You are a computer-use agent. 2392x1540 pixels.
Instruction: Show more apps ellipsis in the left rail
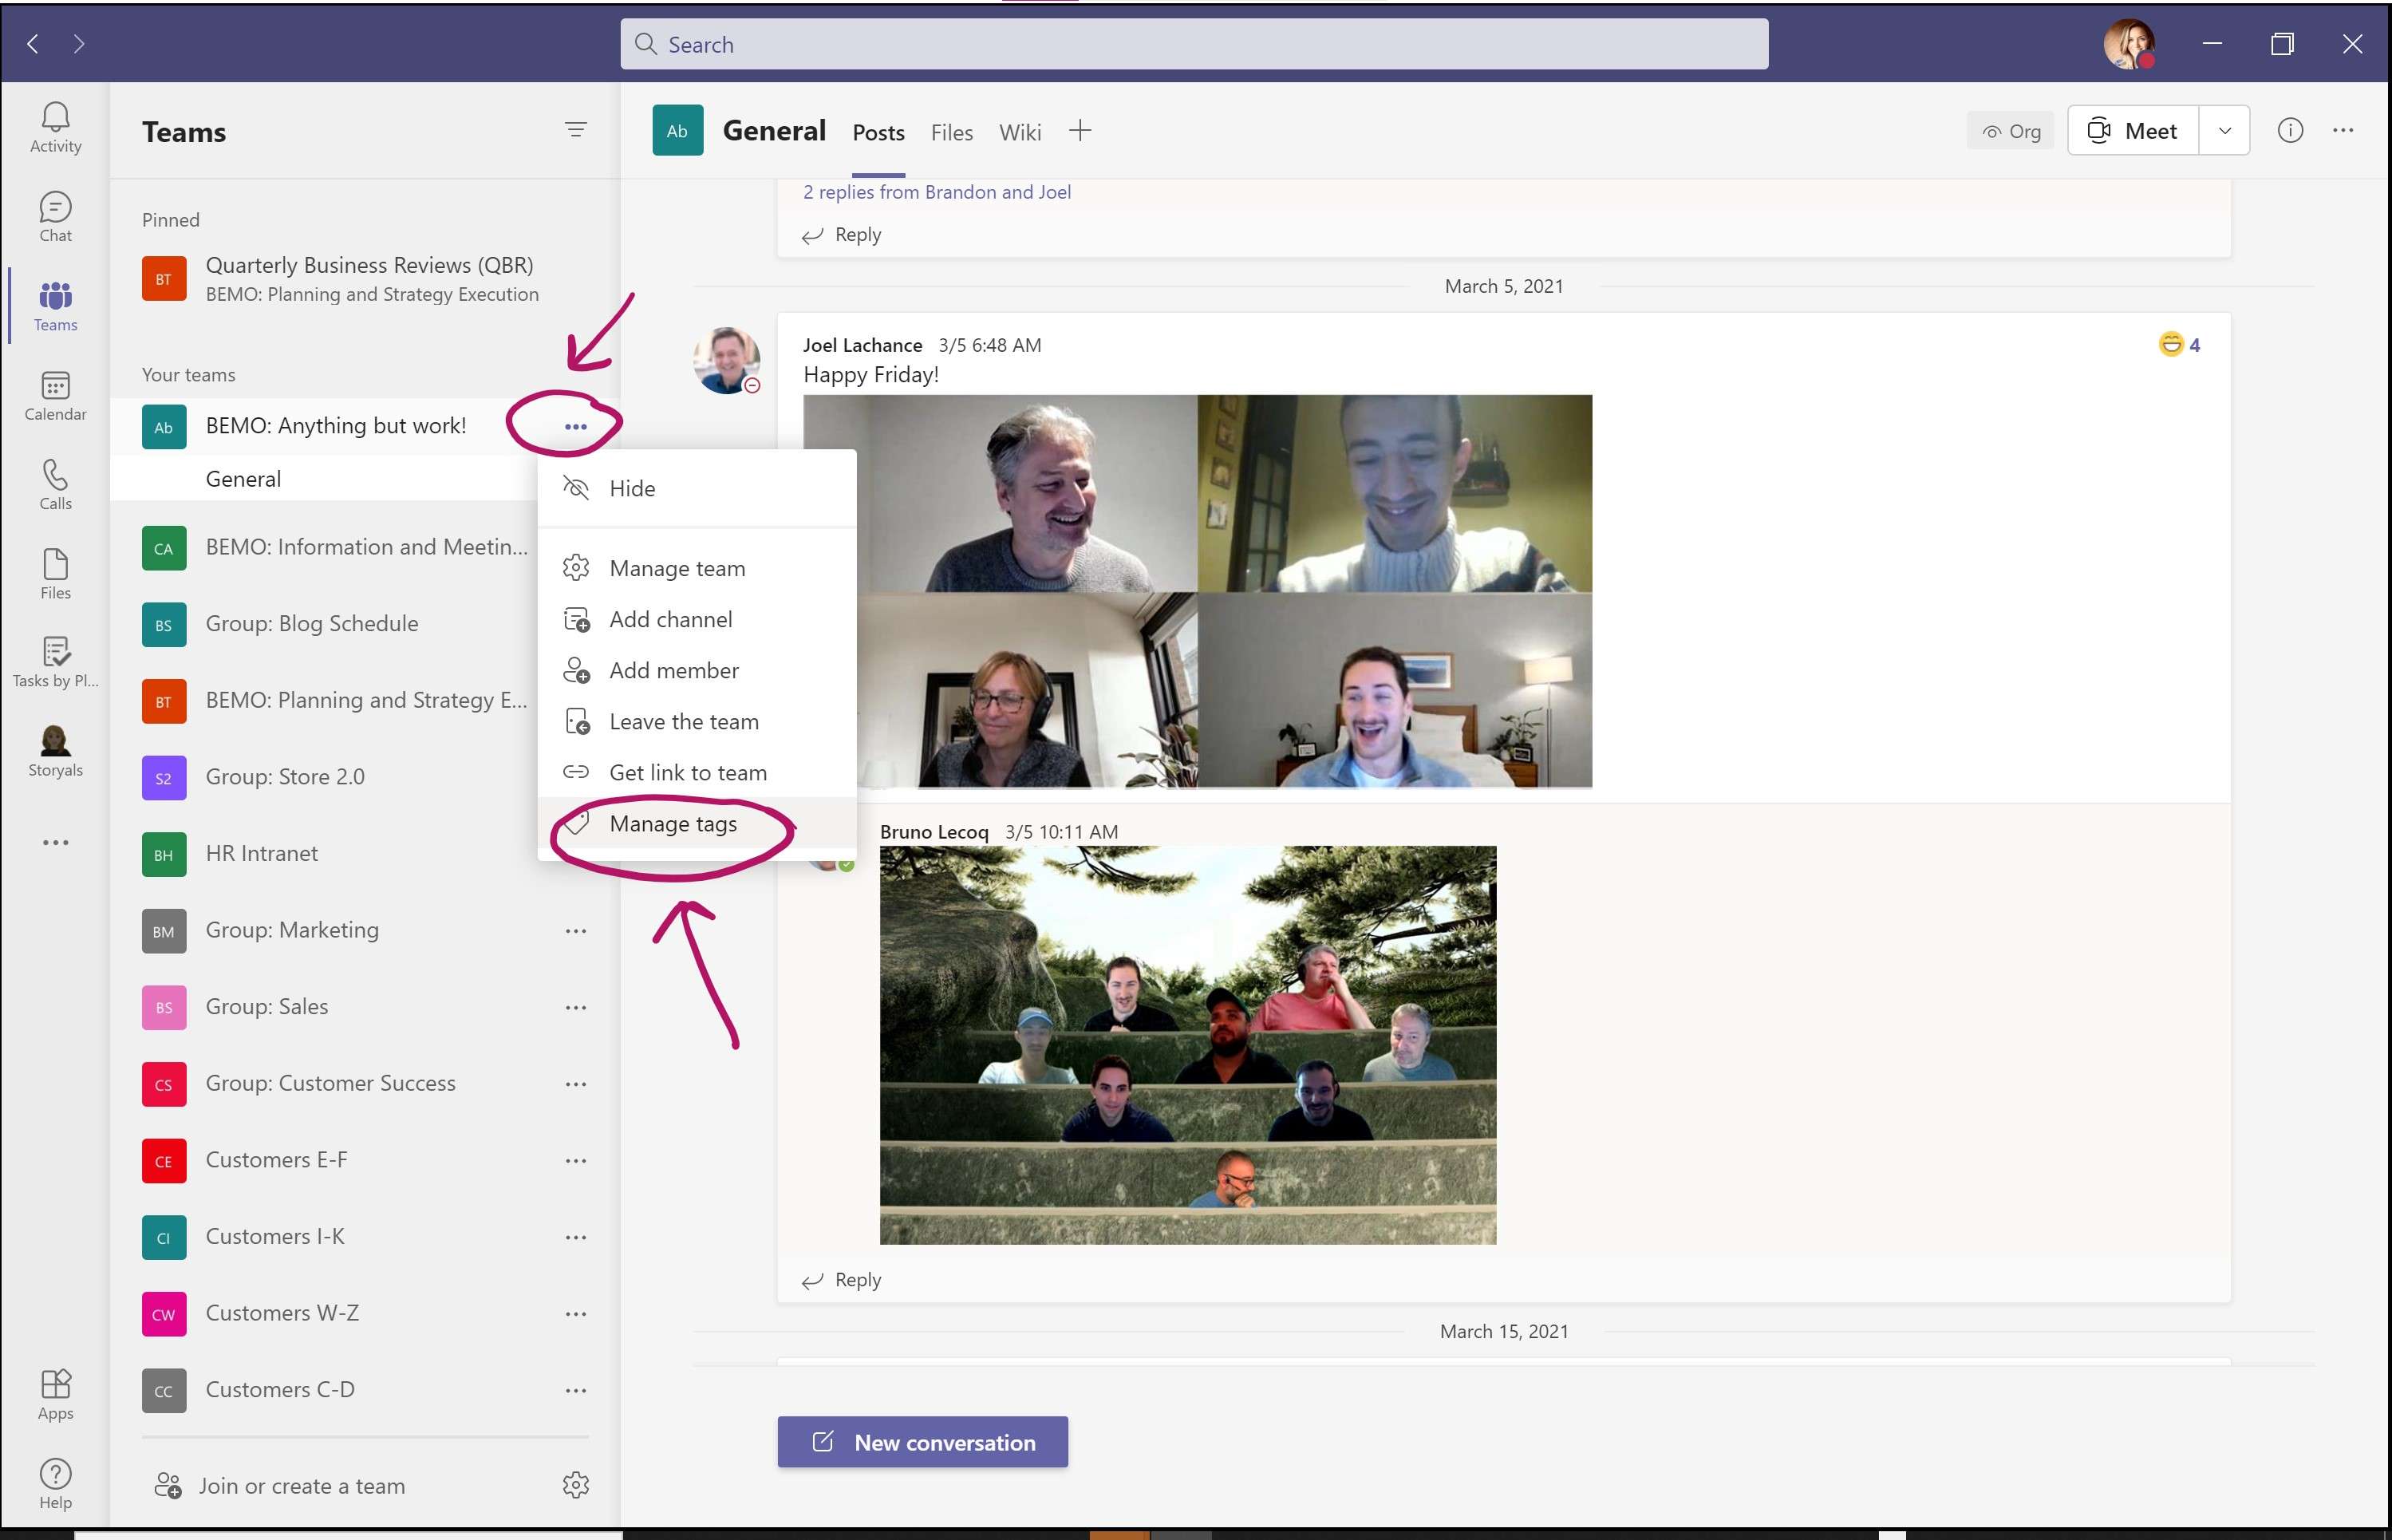(55, 842)
